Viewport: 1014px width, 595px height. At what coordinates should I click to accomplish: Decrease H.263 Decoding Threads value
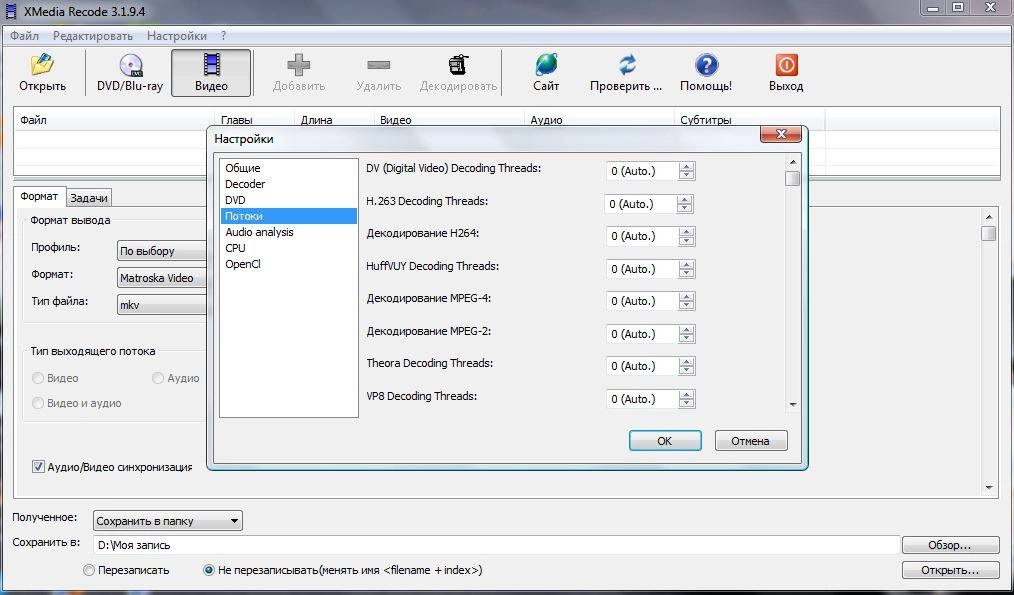coord(684,208)
